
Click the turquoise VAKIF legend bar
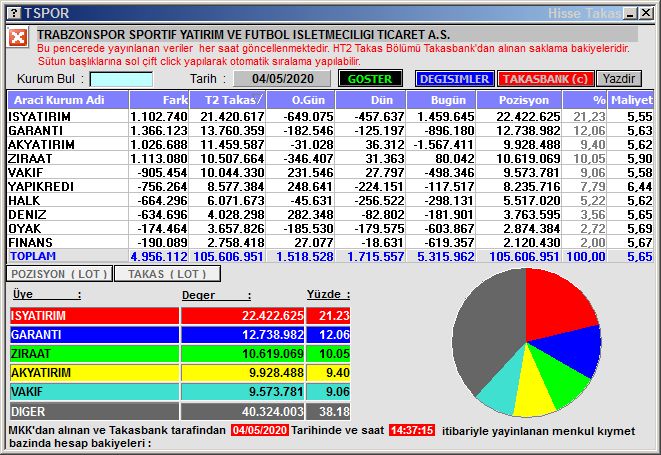94,392
